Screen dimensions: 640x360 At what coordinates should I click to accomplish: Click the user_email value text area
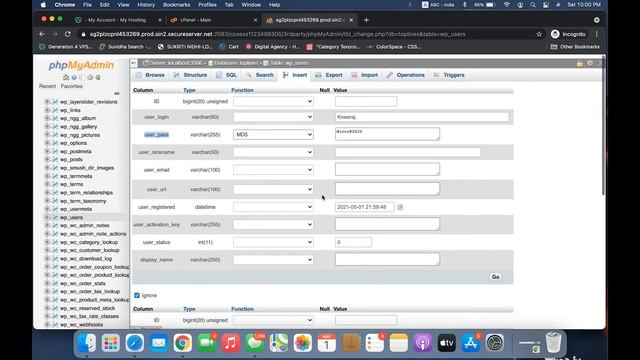coord(387,169)
